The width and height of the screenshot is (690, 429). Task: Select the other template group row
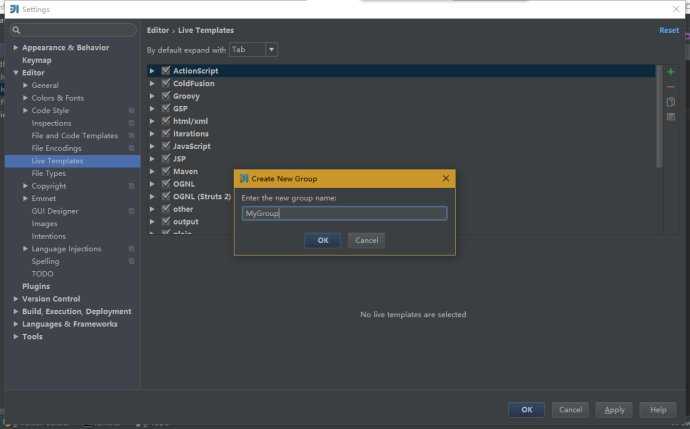[x=401, y=209]
